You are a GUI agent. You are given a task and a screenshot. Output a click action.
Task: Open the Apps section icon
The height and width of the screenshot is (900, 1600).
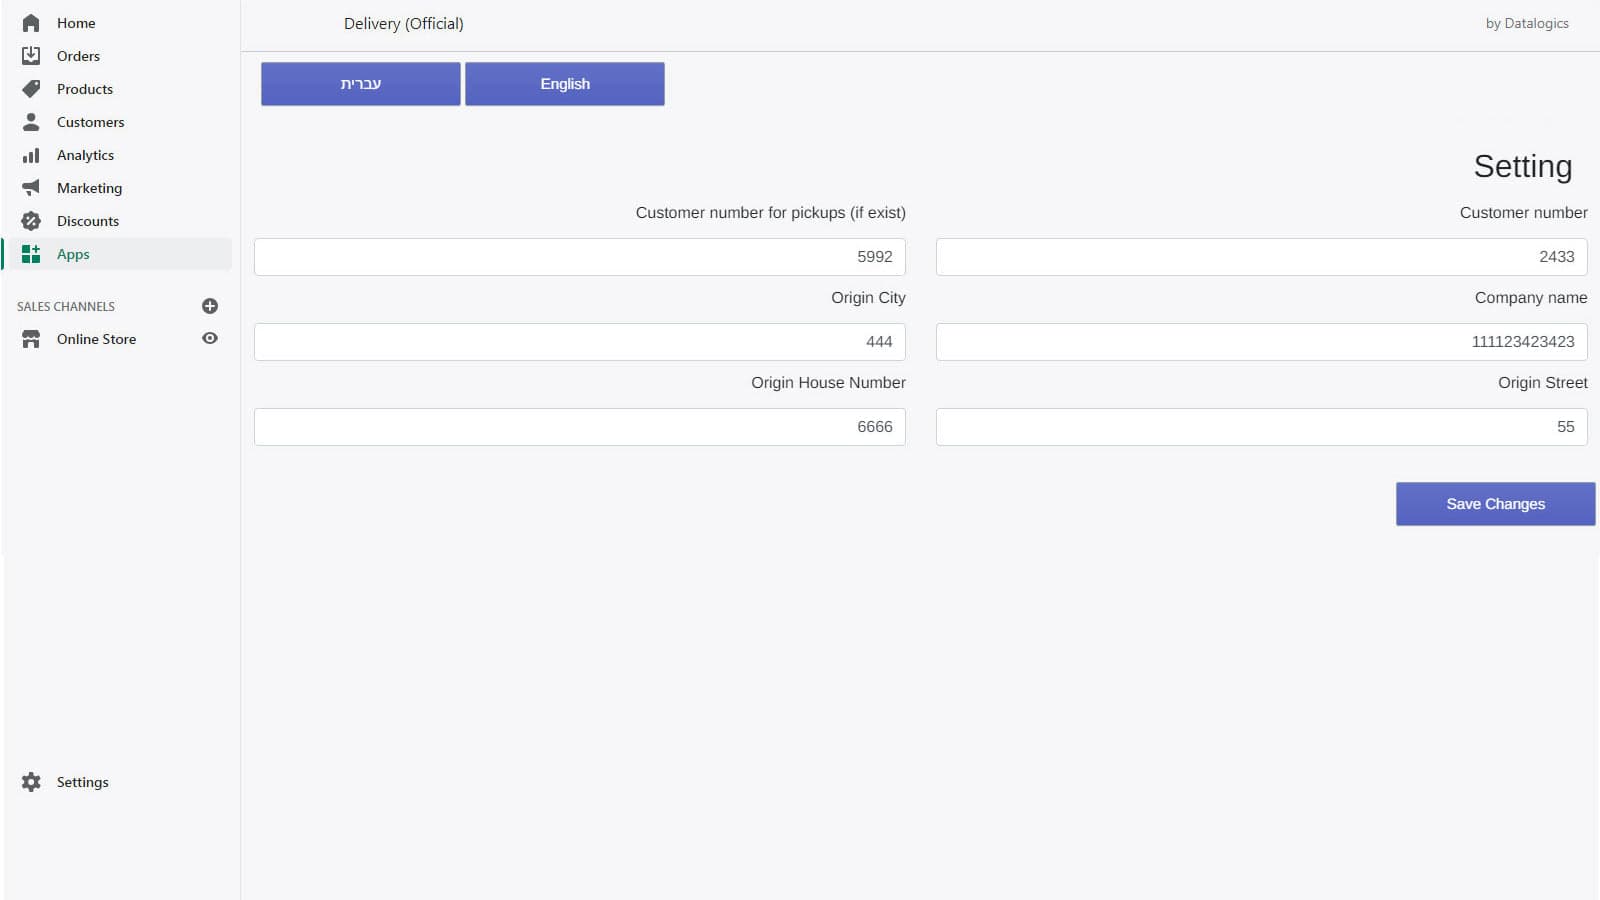(31, 253)
